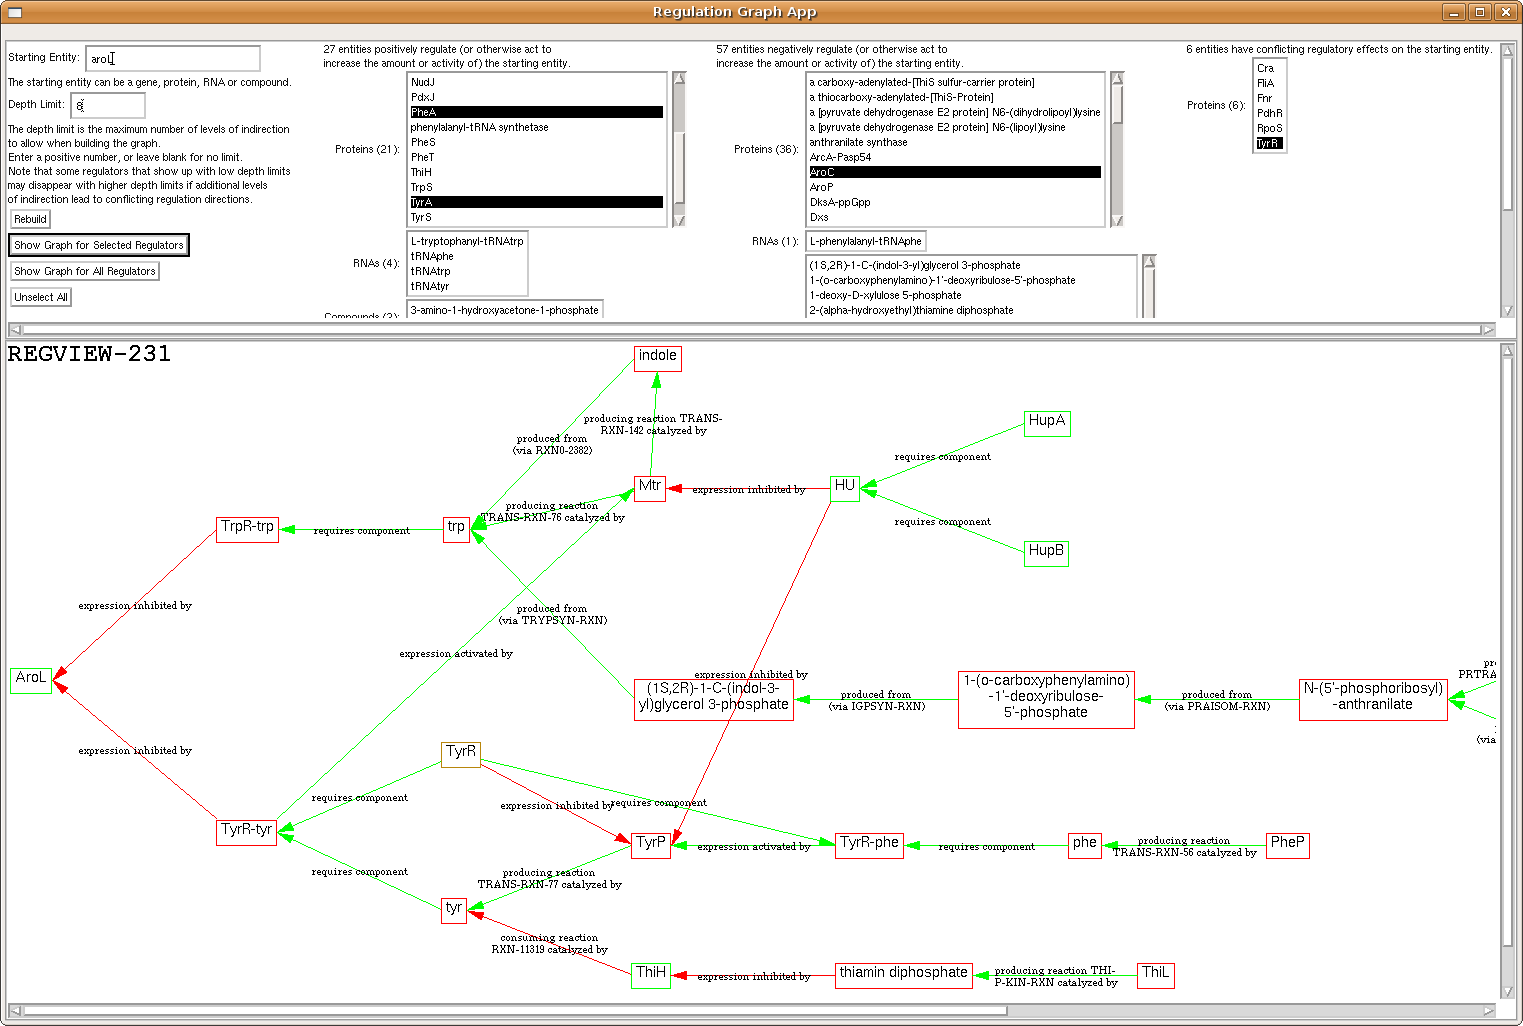Click scroll-up arrow of negative compounds list
1523x1026 pixels.
click(x=1150, y=262)
